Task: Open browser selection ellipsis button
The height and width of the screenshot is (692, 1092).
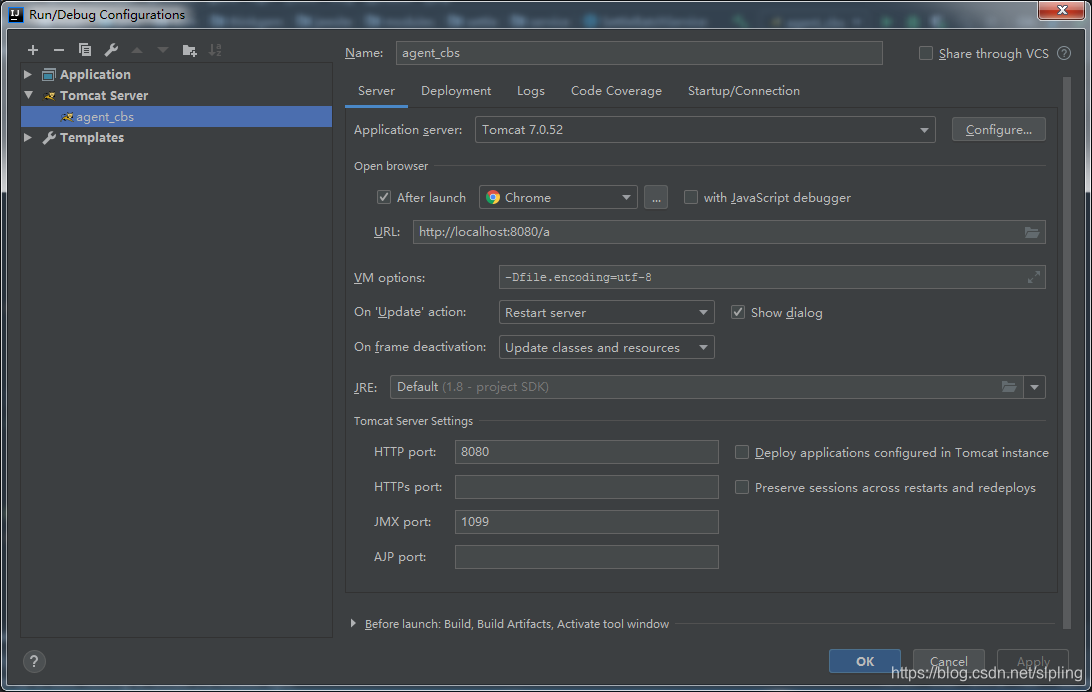Action: tap(656, 198)
